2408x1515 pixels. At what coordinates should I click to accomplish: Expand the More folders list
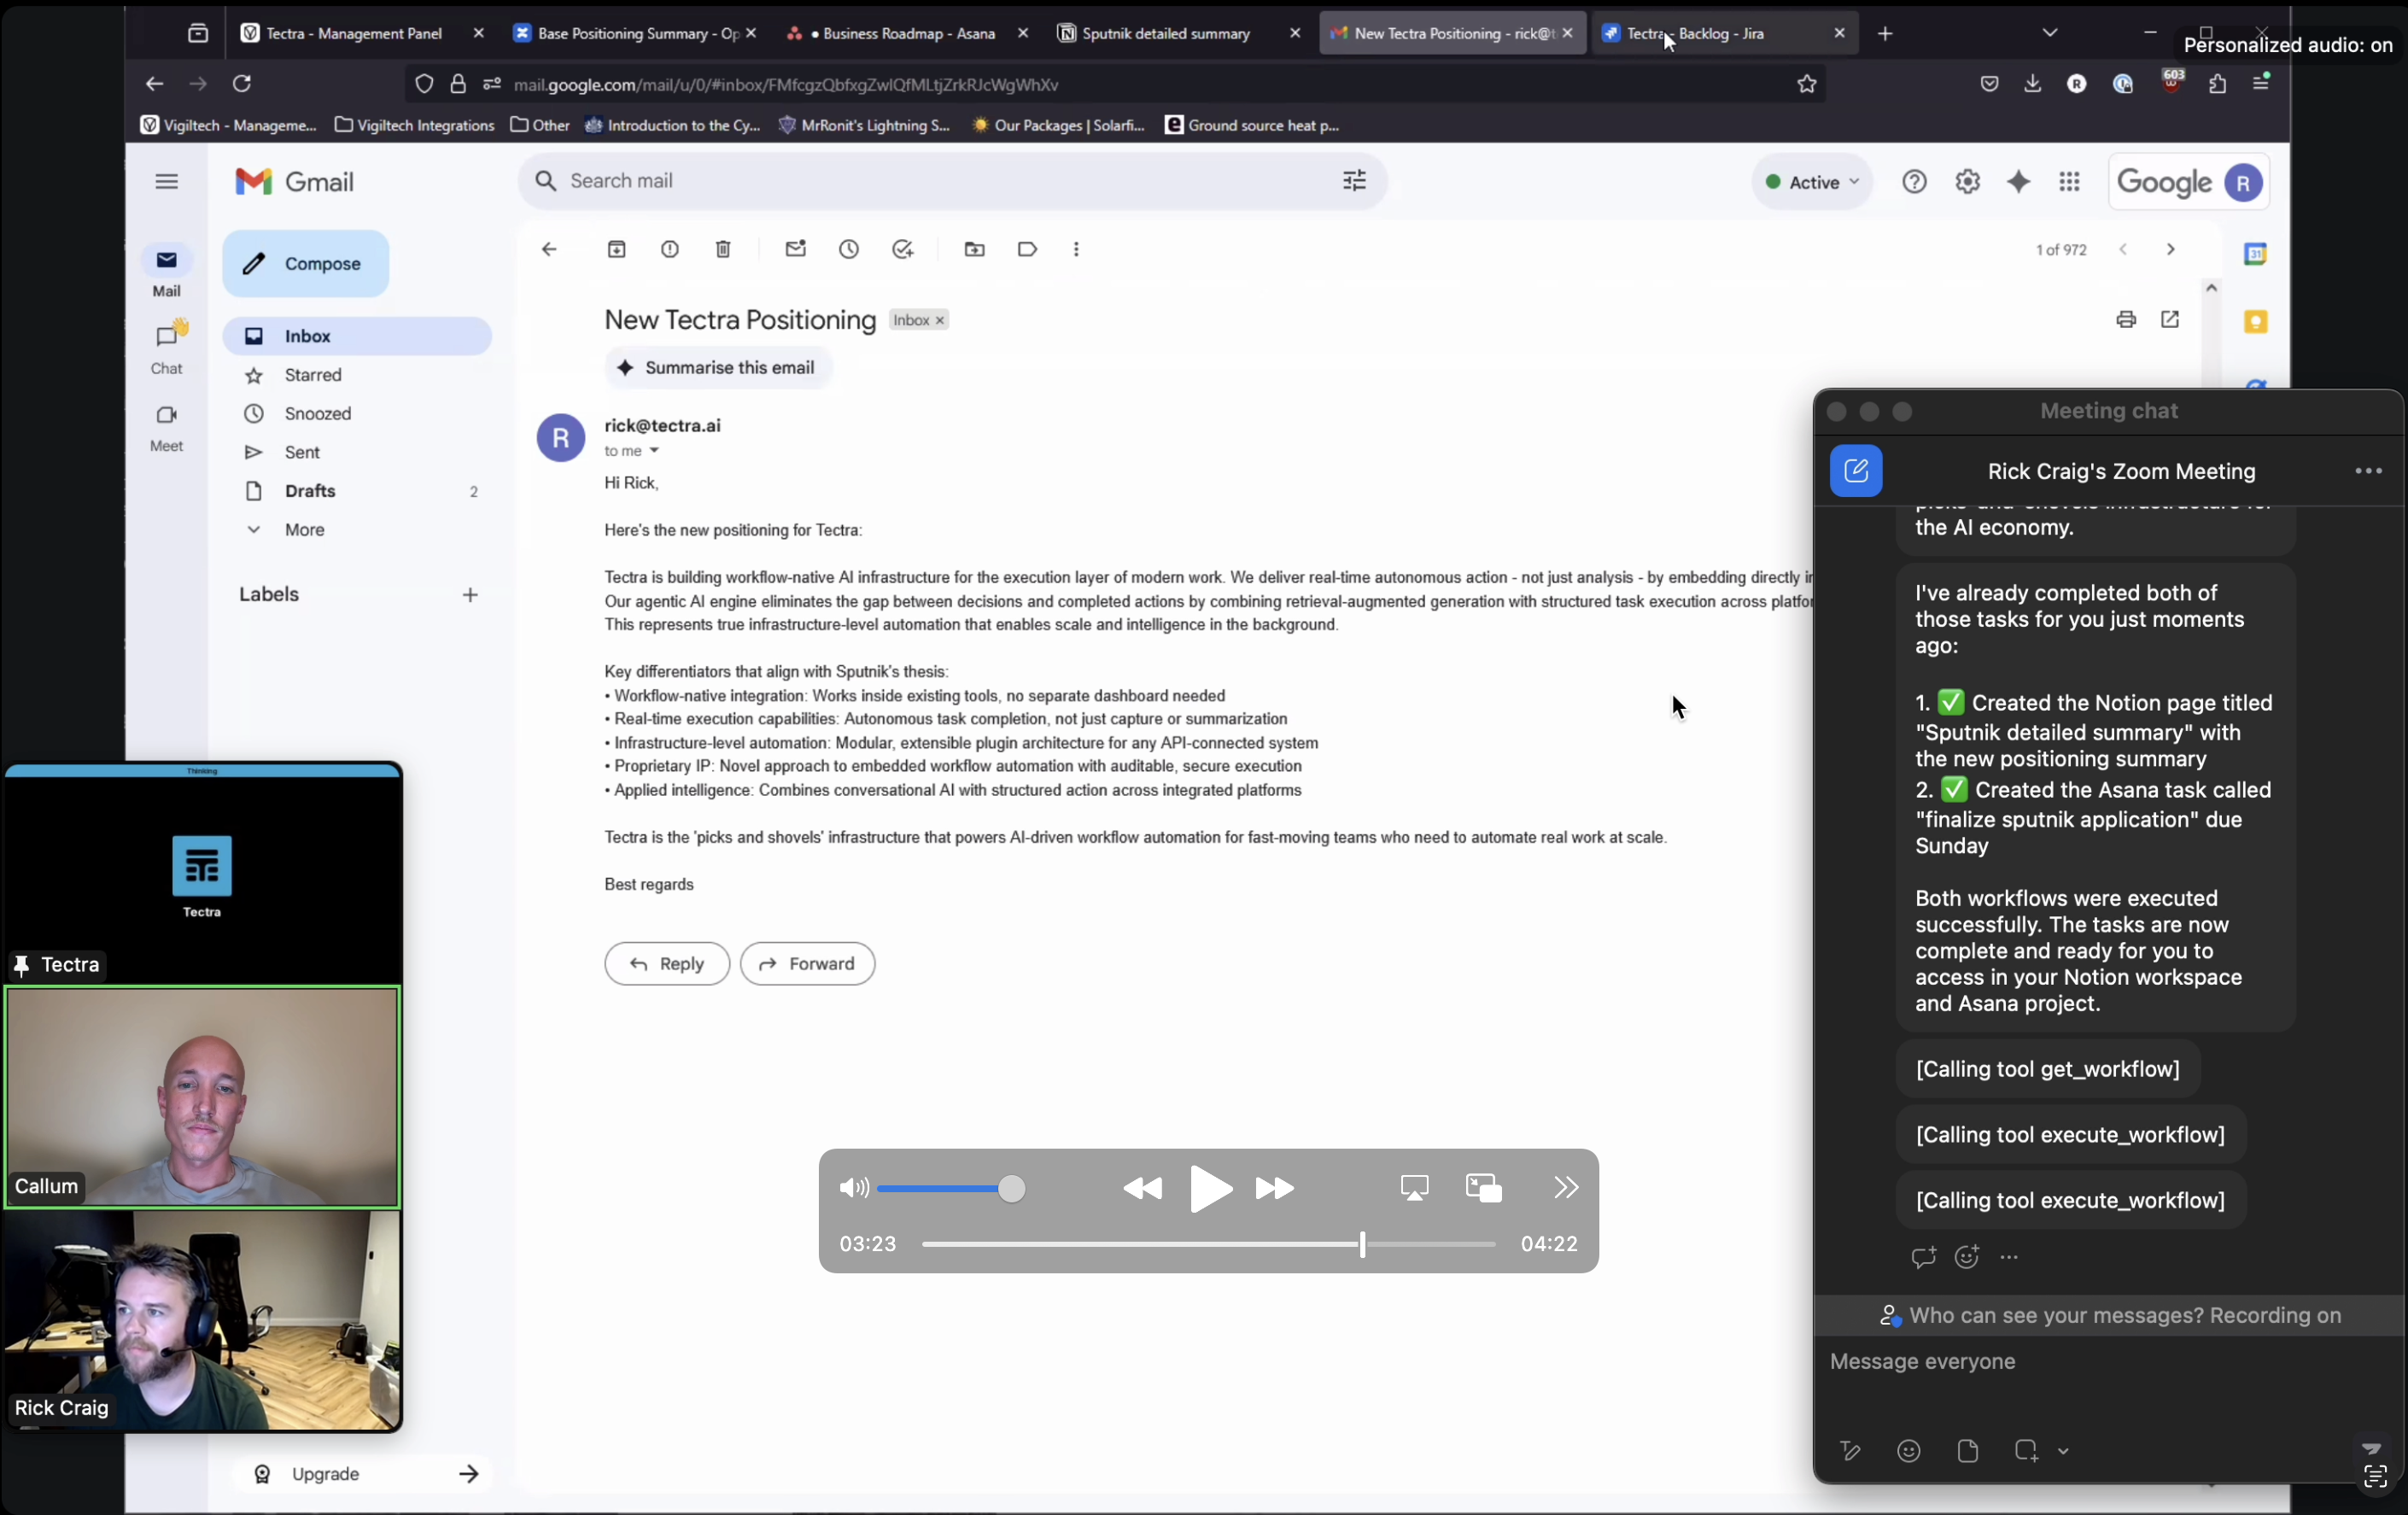tap(357, 530)
